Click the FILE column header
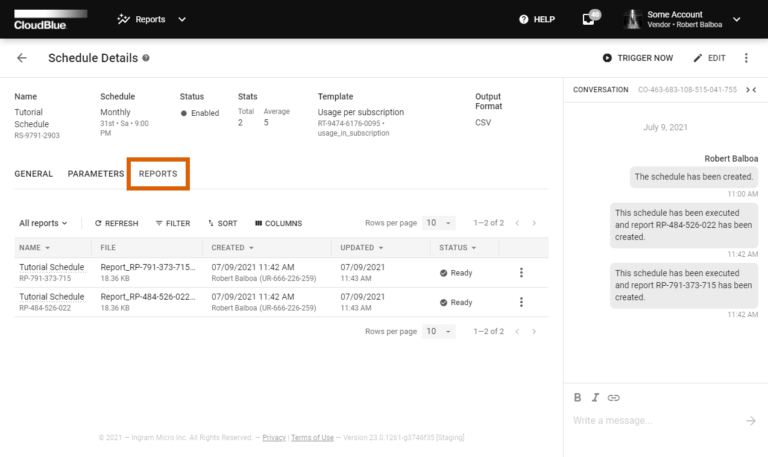Viewport: 768px width, 457px height. (108, 248)
